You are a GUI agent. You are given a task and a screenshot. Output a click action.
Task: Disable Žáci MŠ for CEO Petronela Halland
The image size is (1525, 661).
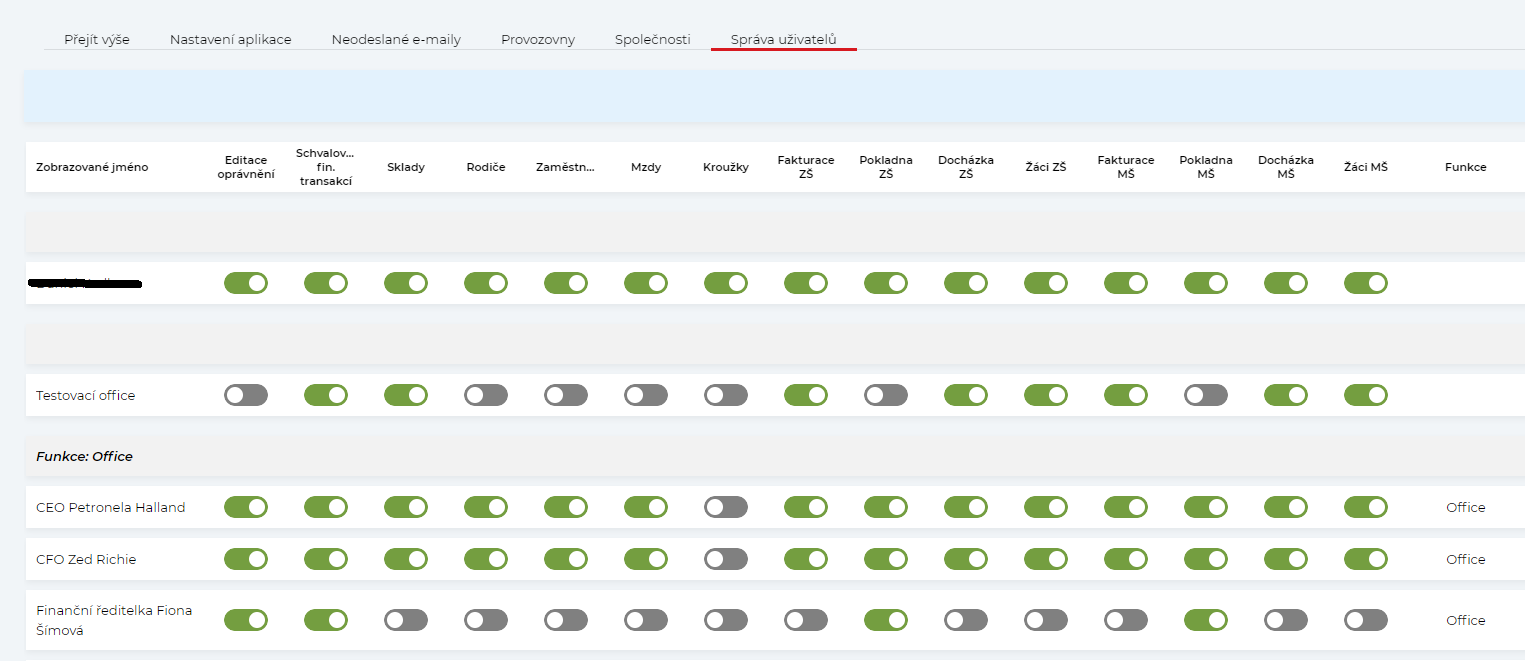[x=1366, y=507]
